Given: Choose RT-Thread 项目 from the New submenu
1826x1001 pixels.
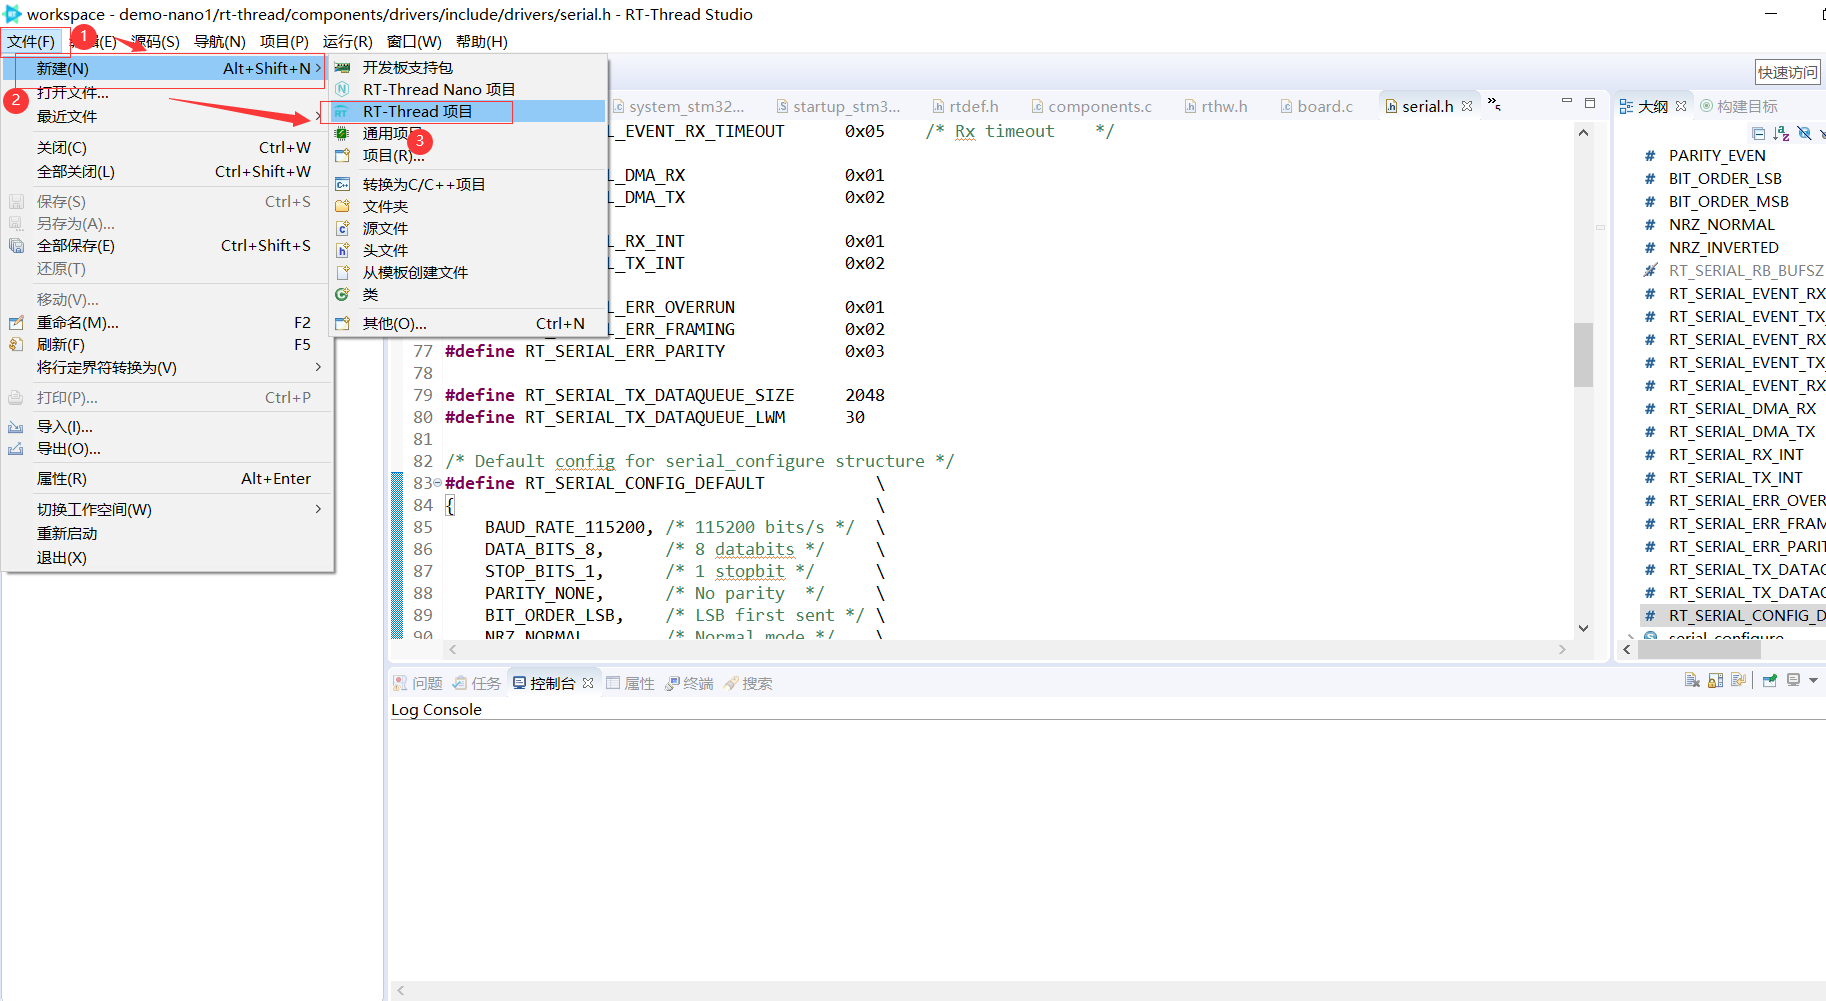Looking at the screenshot, I should 468,111.
